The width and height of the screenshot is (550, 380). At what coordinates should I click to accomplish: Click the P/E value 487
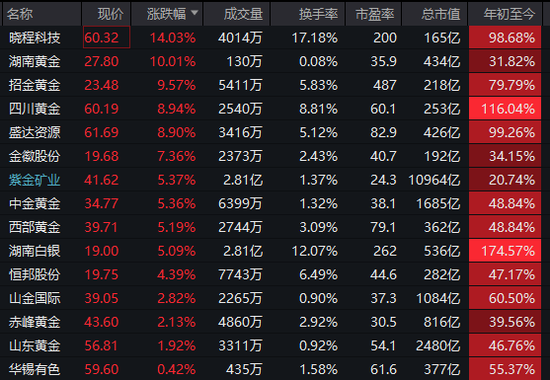pos(384,85)
